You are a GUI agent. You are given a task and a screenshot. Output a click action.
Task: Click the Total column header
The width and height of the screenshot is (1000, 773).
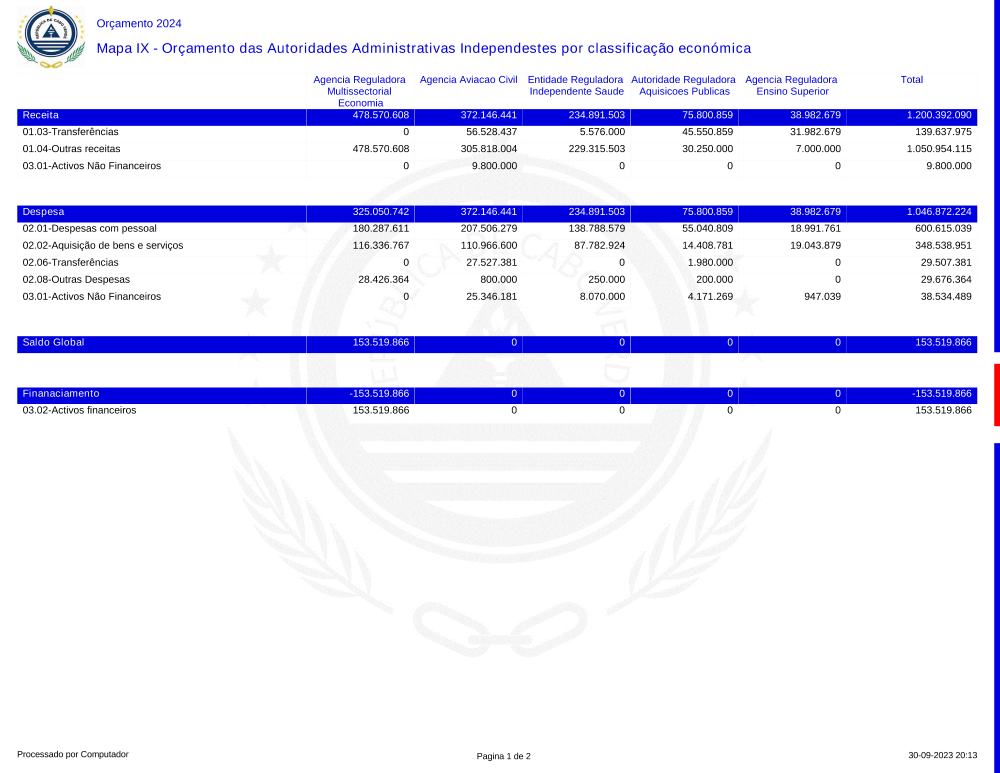coord(911,79)
